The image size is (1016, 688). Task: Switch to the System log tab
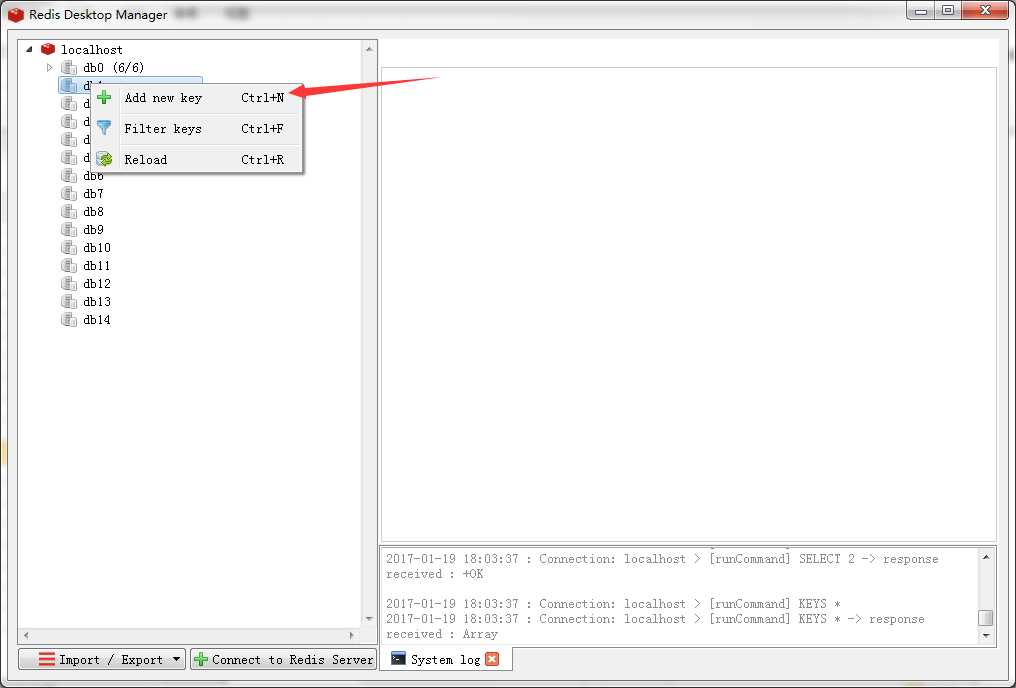[x=445, y=659]
